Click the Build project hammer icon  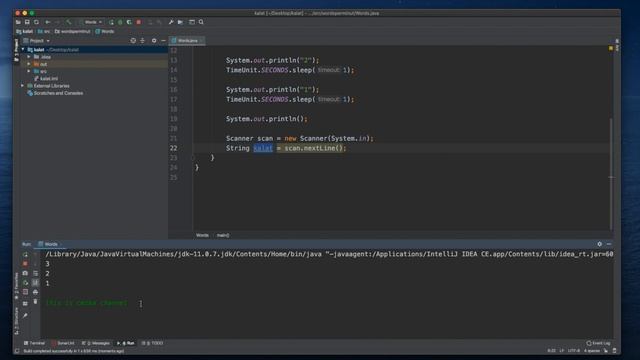(69, 22)
